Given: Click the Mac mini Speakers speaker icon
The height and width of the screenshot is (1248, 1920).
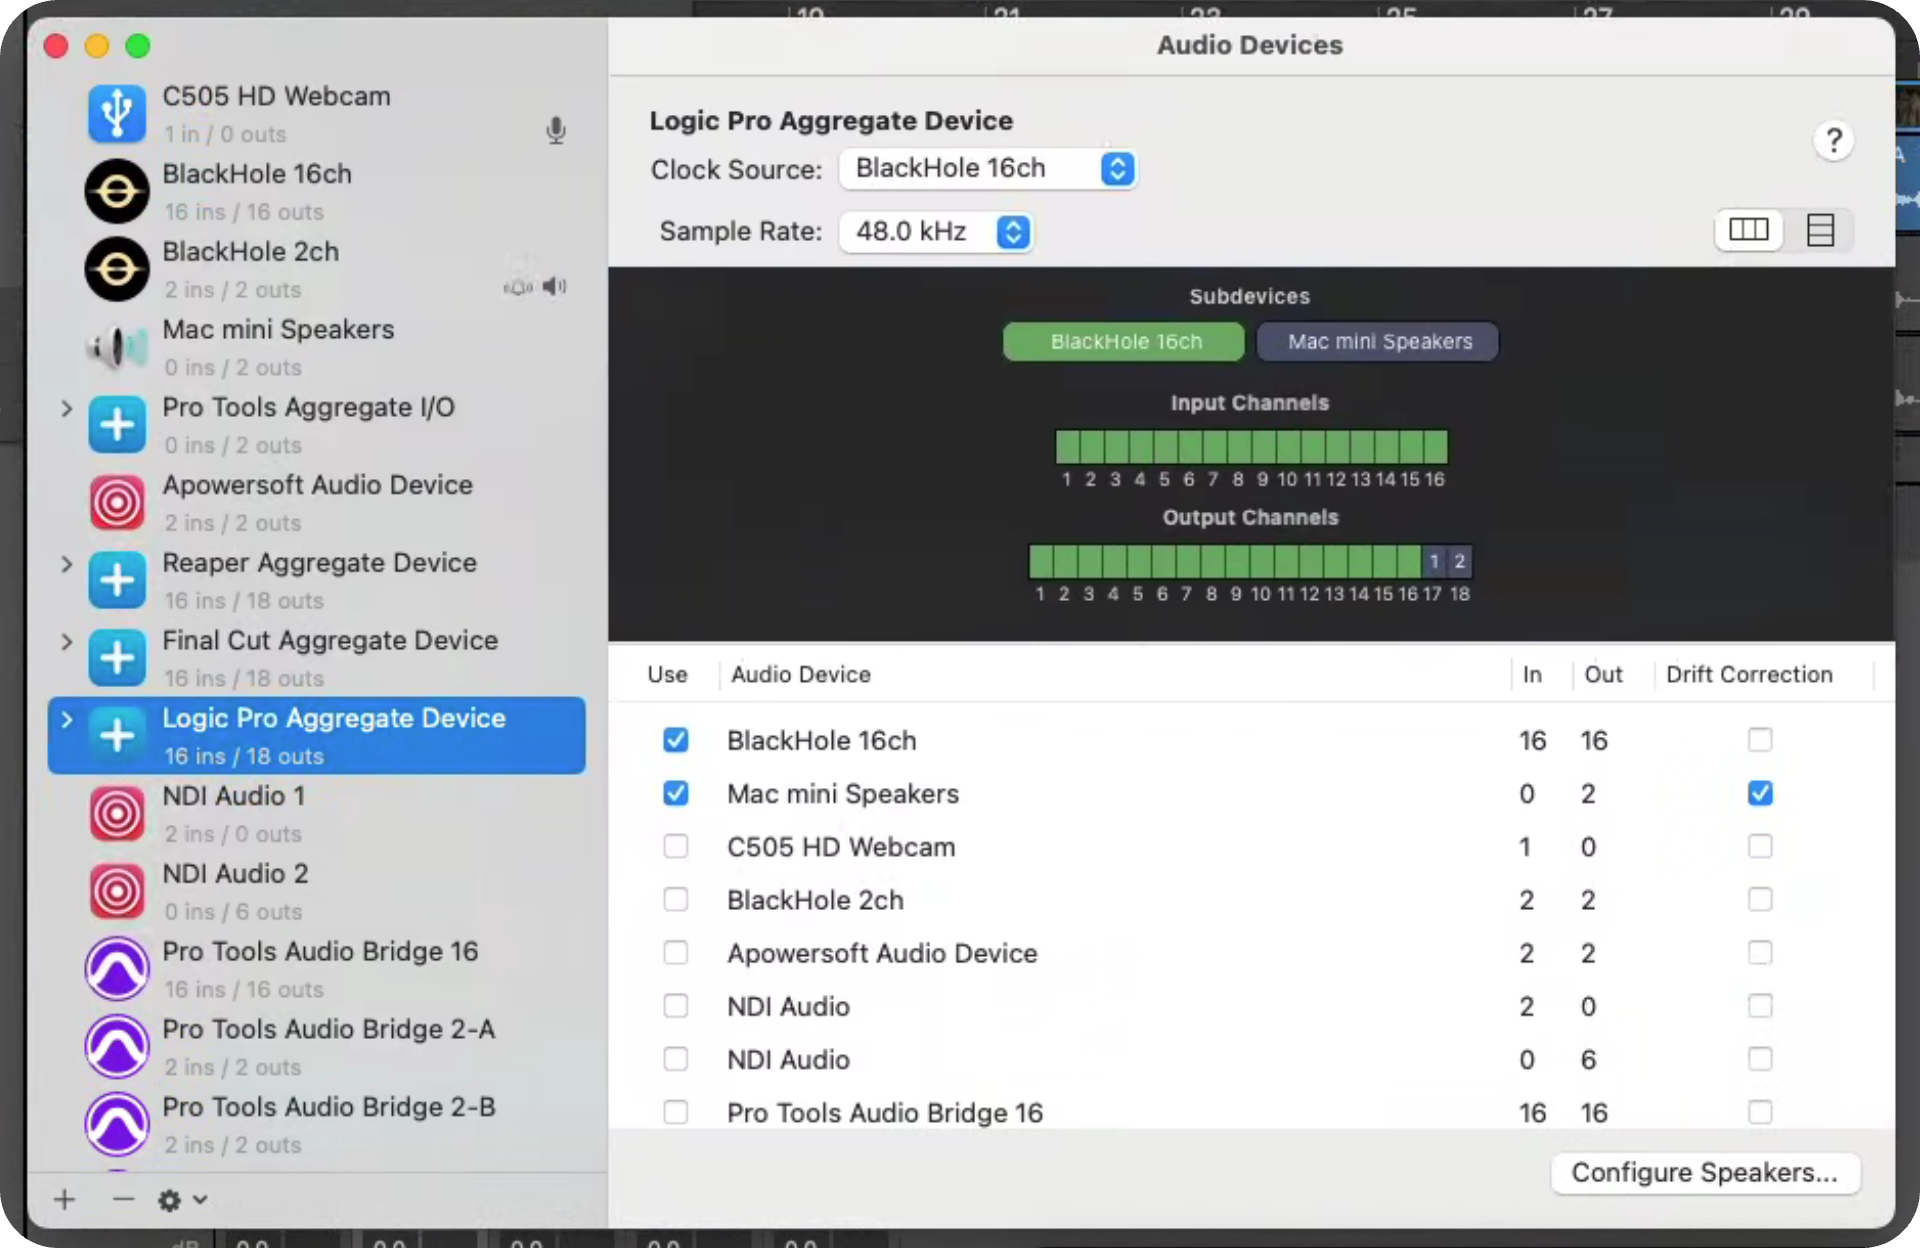Looking at the screenshot, I should [117, 347].
